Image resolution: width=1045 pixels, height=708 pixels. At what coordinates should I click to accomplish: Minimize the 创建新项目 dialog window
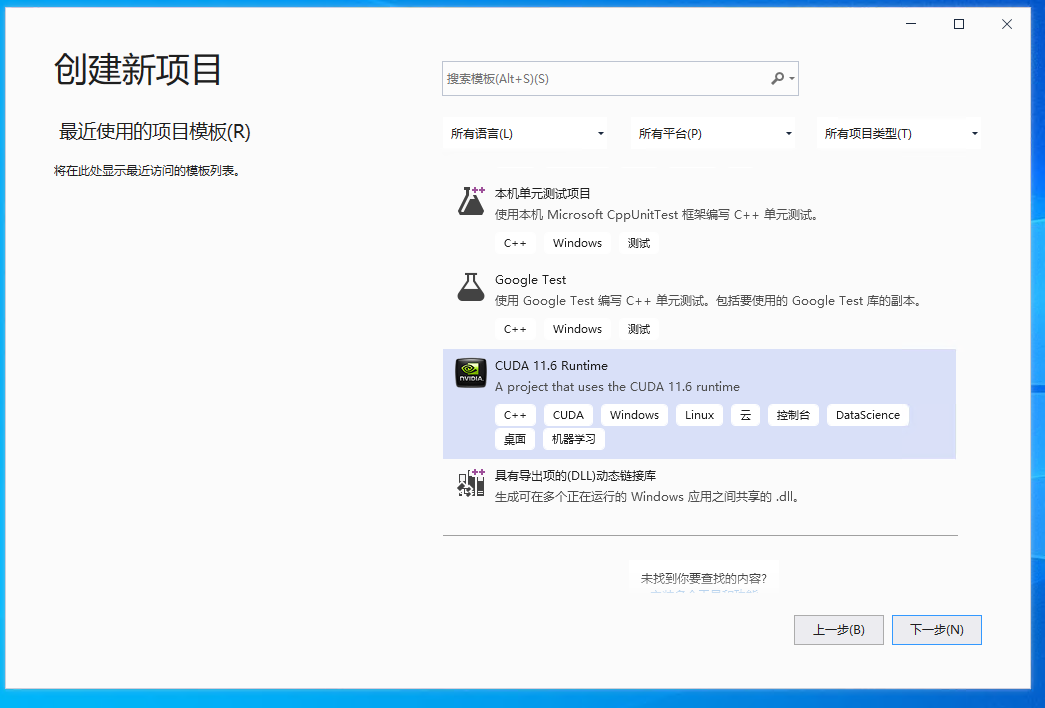coord(911,24)
